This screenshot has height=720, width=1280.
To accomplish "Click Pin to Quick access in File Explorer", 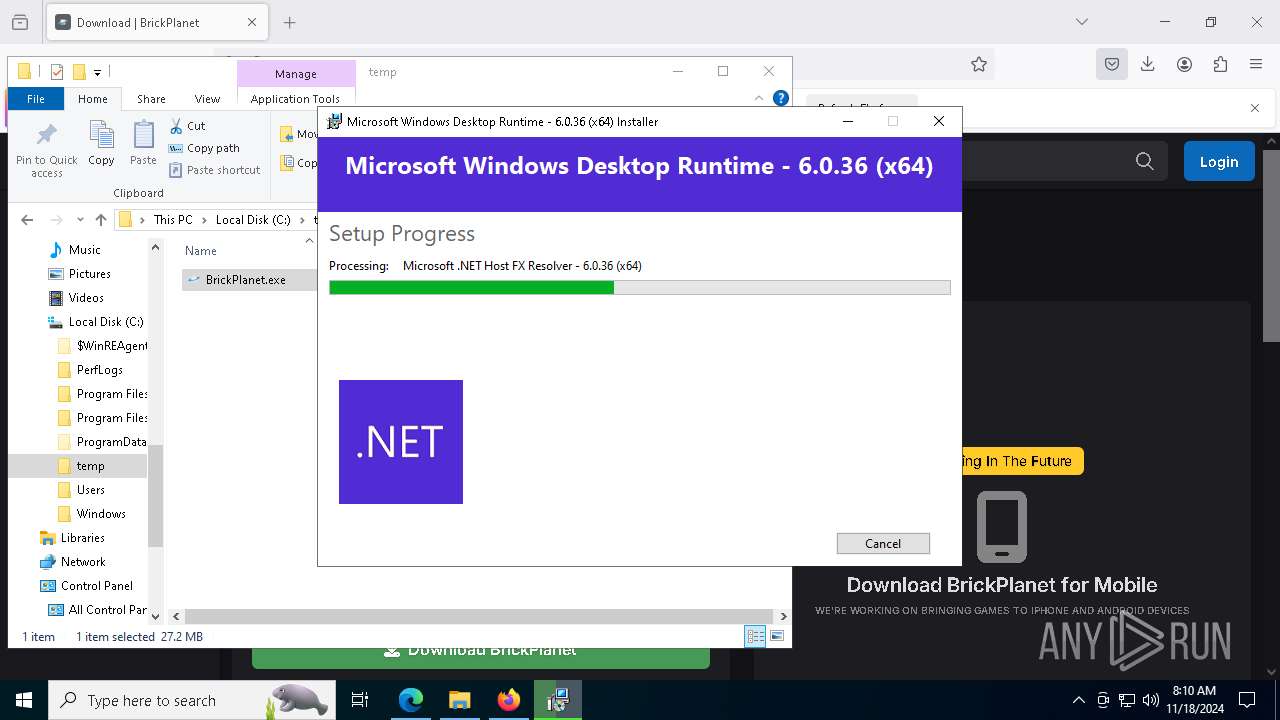I will [46, 151].
